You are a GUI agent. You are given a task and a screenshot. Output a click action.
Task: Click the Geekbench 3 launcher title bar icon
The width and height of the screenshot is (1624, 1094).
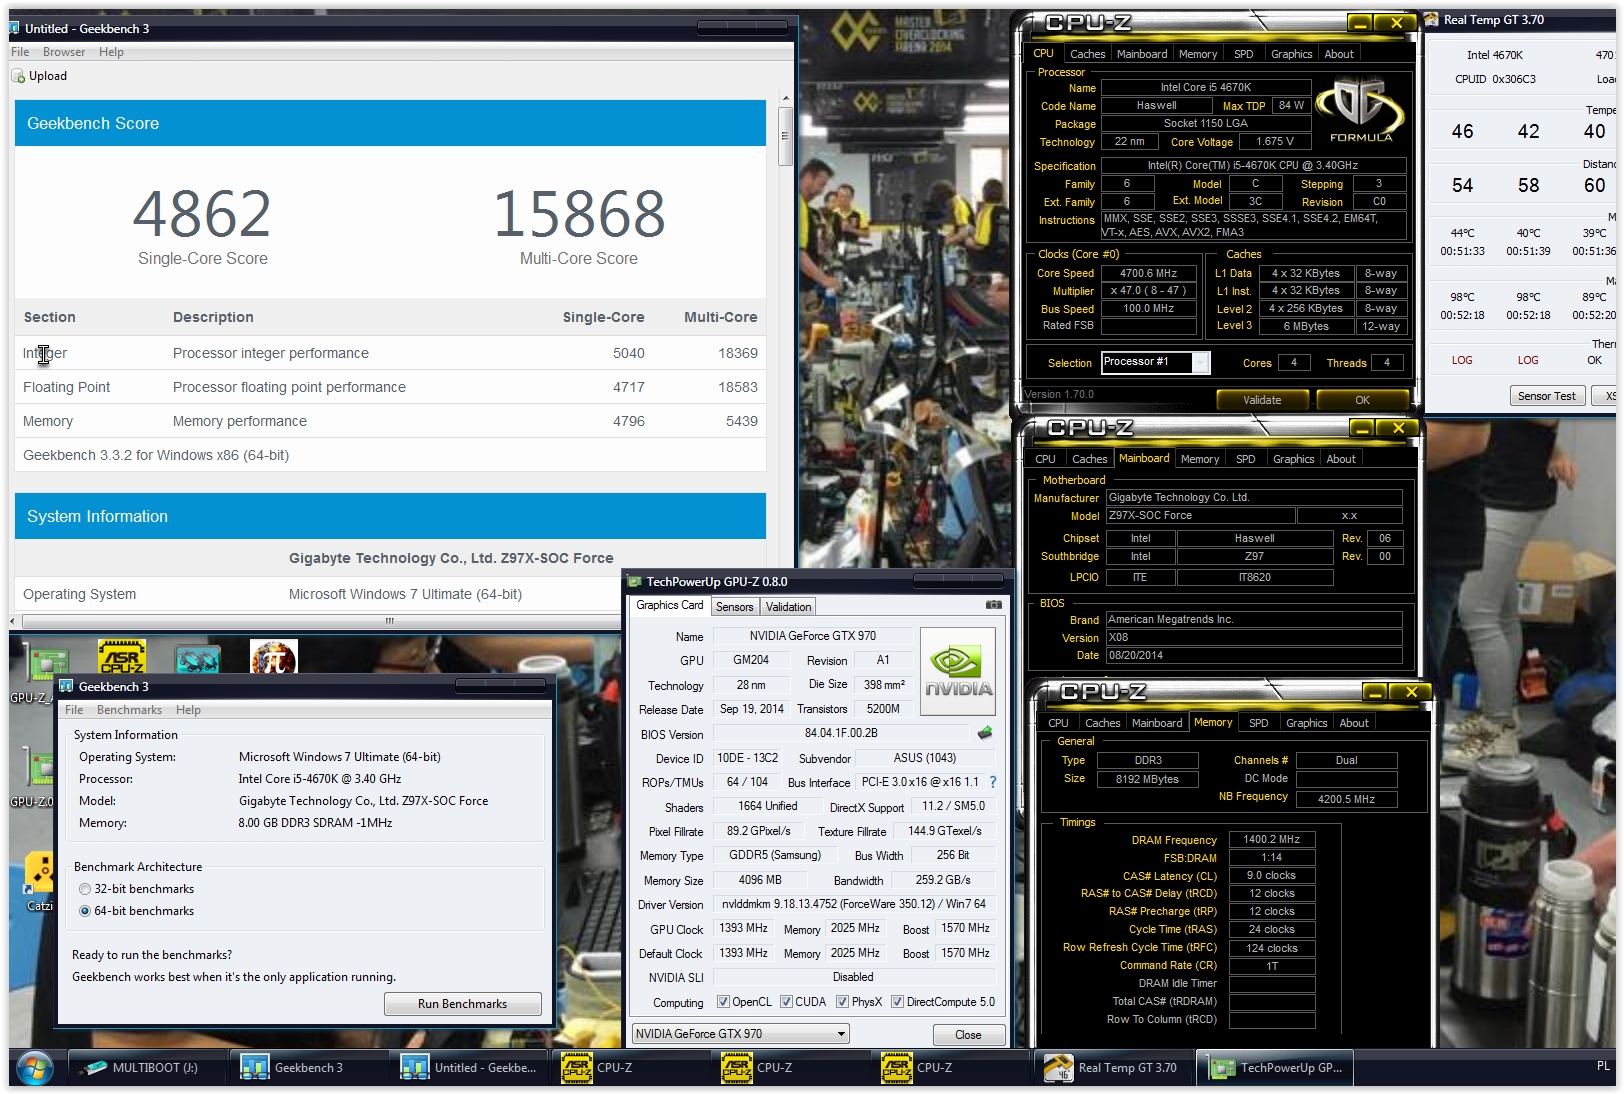tap(67, 686)
